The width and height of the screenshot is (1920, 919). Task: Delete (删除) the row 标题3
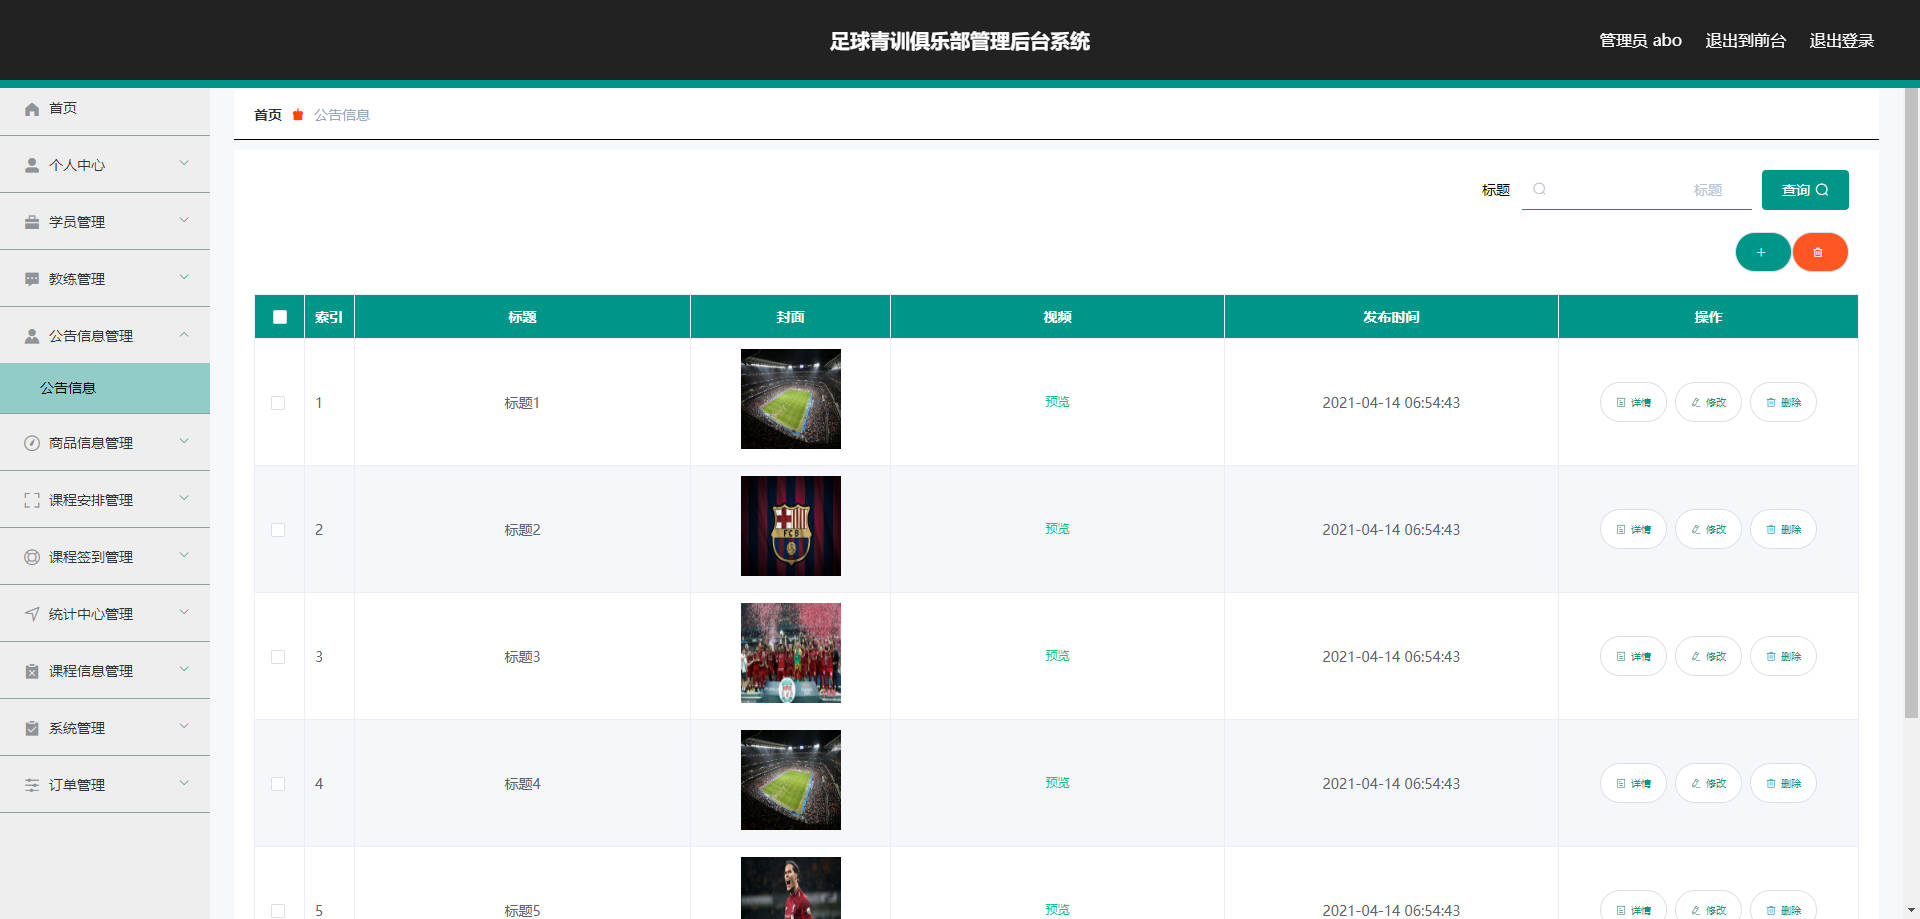tap(1783, 656)
